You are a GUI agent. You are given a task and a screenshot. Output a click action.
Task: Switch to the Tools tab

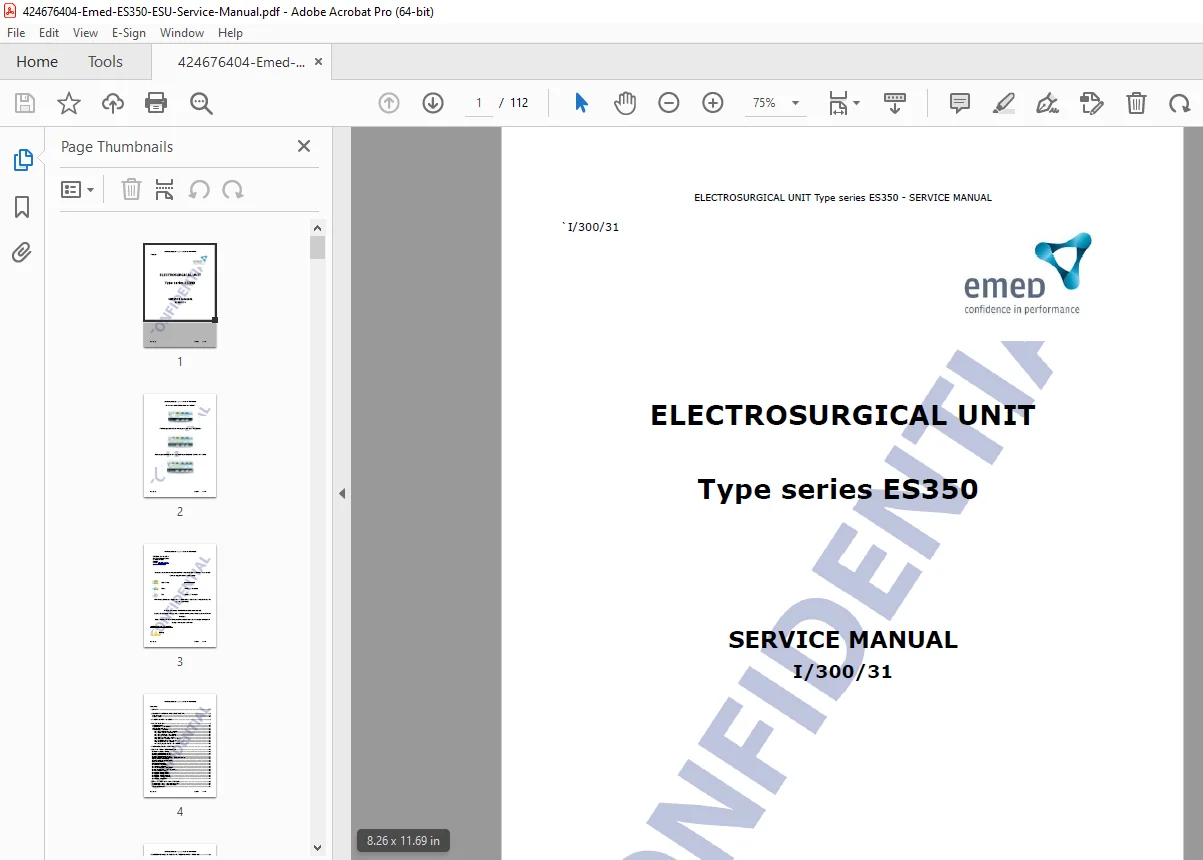tap(105, 62)
